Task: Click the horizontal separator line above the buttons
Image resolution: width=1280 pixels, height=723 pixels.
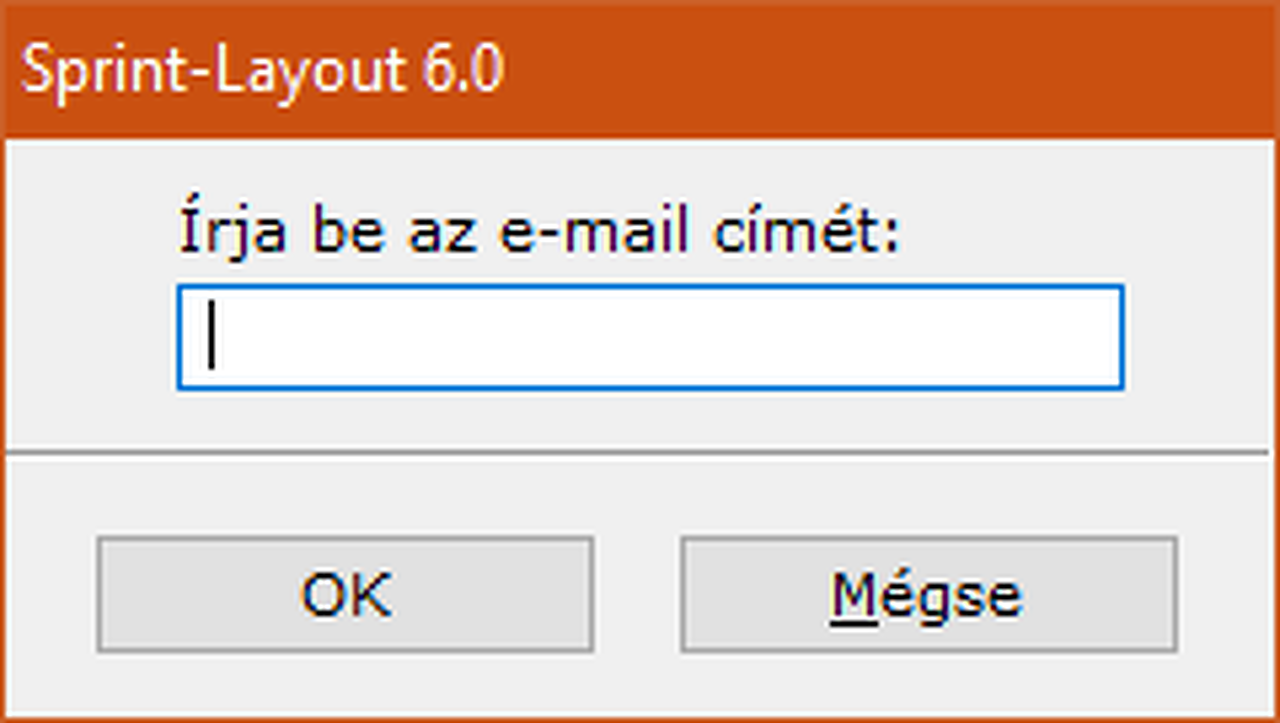Action: coord(640,453)
